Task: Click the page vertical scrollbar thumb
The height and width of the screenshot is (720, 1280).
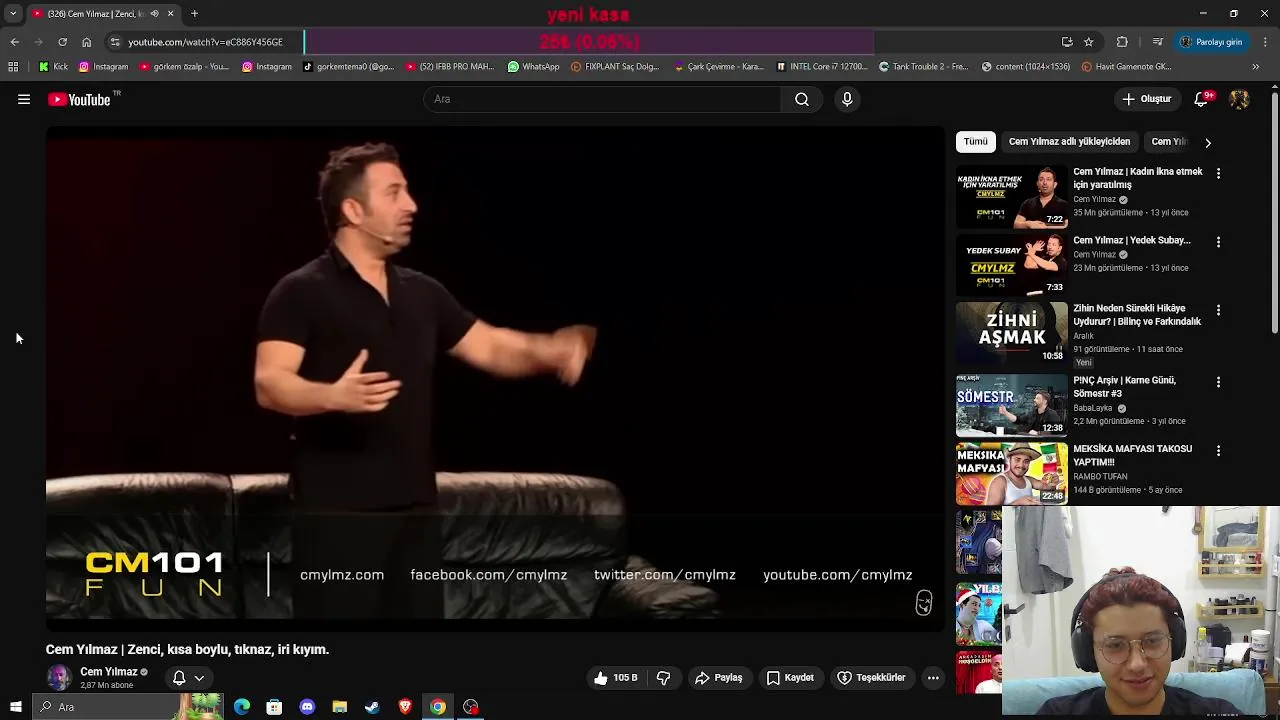Action: (1274, 215)
